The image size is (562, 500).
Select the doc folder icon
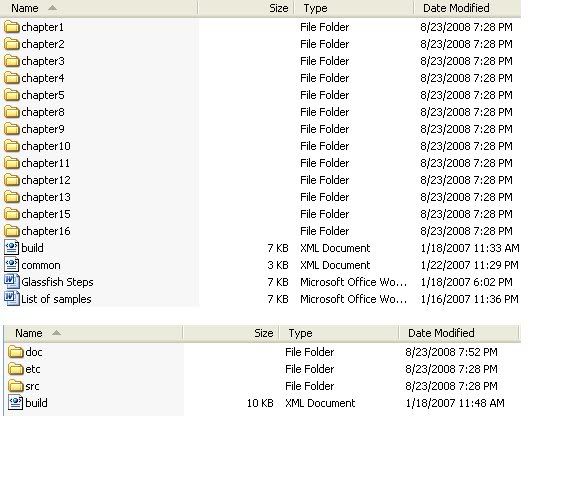point(16,352)
